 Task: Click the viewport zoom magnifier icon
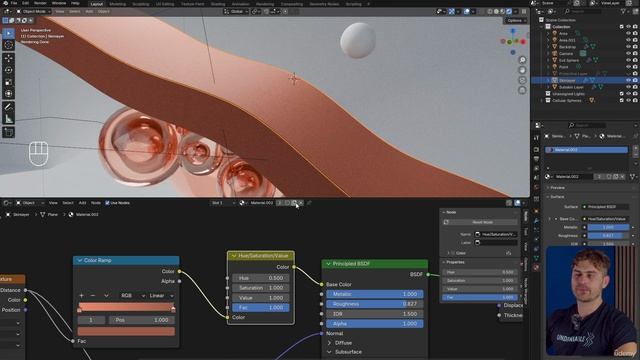[522, 60]
